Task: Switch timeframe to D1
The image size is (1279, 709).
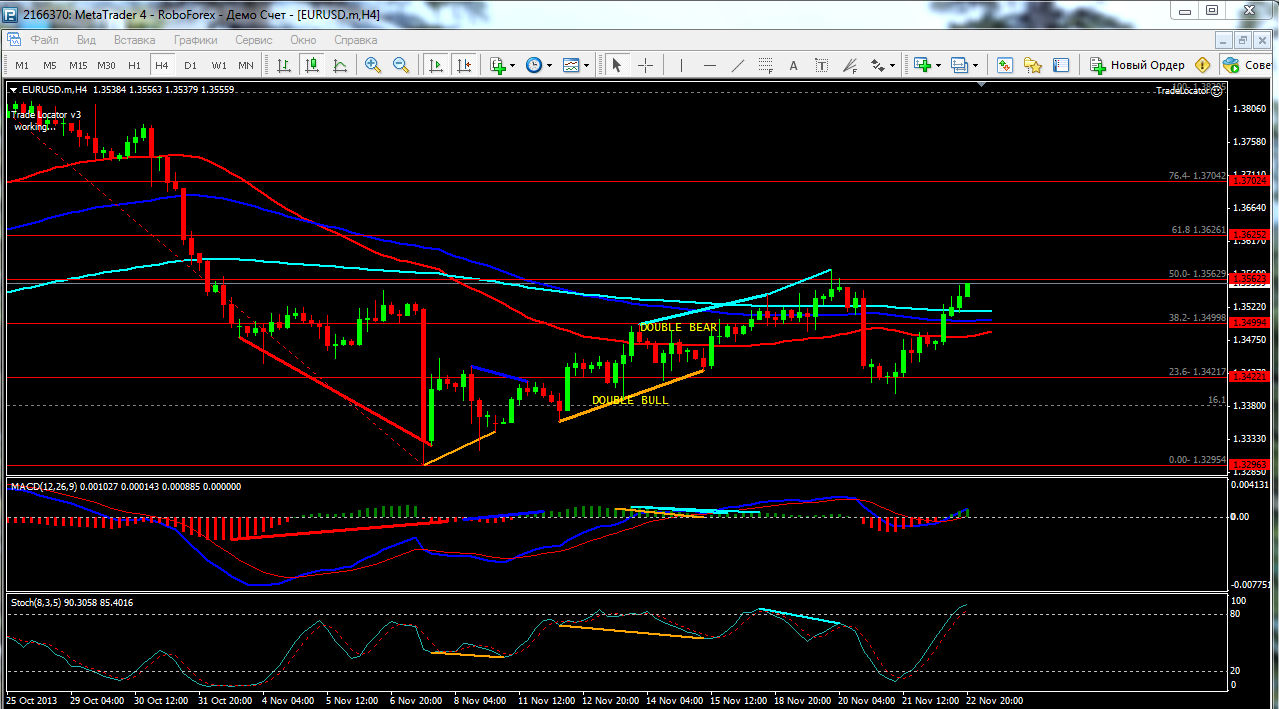Action: 190,65
